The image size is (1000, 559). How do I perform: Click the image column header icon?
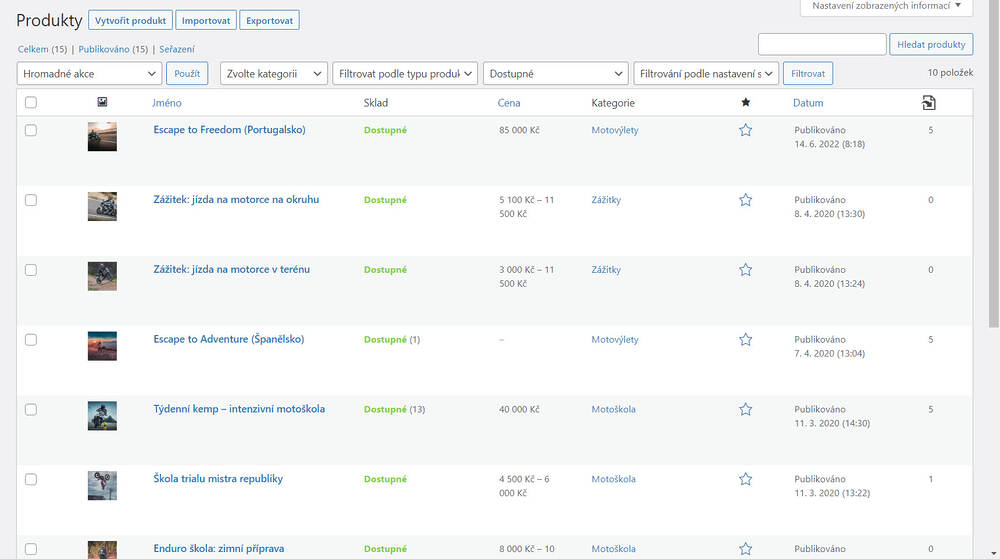tap(102, 102)
